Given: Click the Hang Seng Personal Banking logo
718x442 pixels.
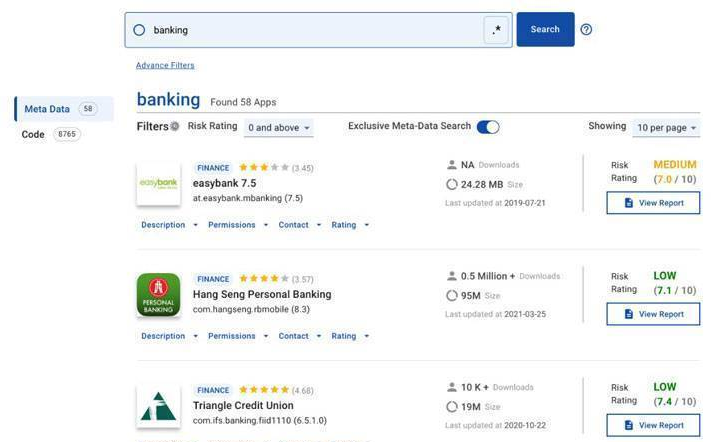Looking at the screenshot, I should (158, 295).
